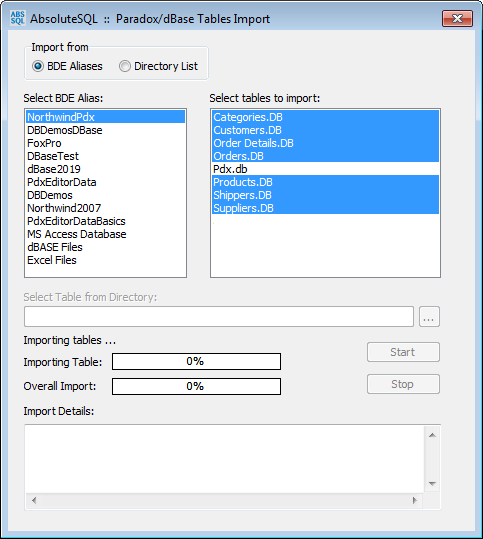The width and height of the screenshot is (483, 539).
Task: Click the AbsoluteSQL app icon in title bar
Action: pyautogui.click(x=18, y=18)
